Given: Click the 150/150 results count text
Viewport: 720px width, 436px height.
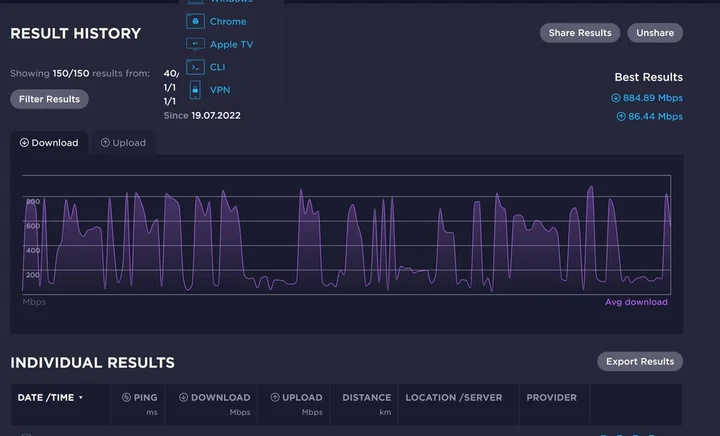Looking at the screenshot, I should 71,73.
